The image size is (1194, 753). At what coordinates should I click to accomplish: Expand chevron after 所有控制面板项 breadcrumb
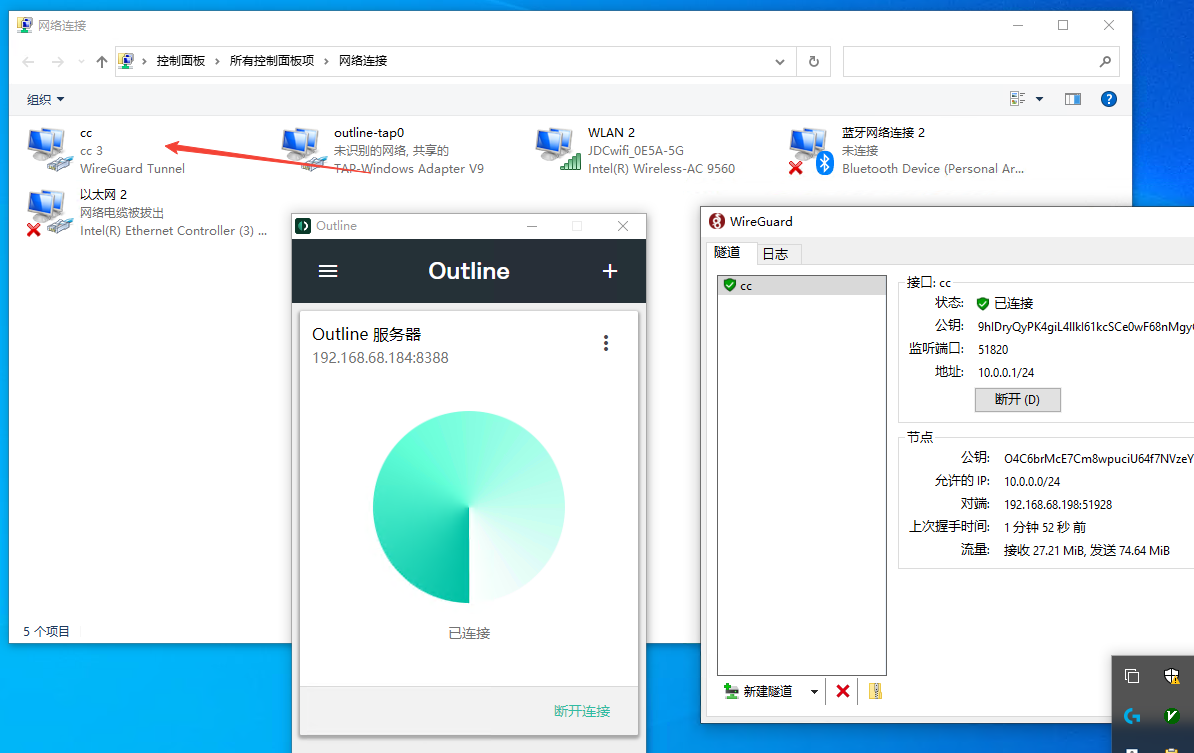326,61
